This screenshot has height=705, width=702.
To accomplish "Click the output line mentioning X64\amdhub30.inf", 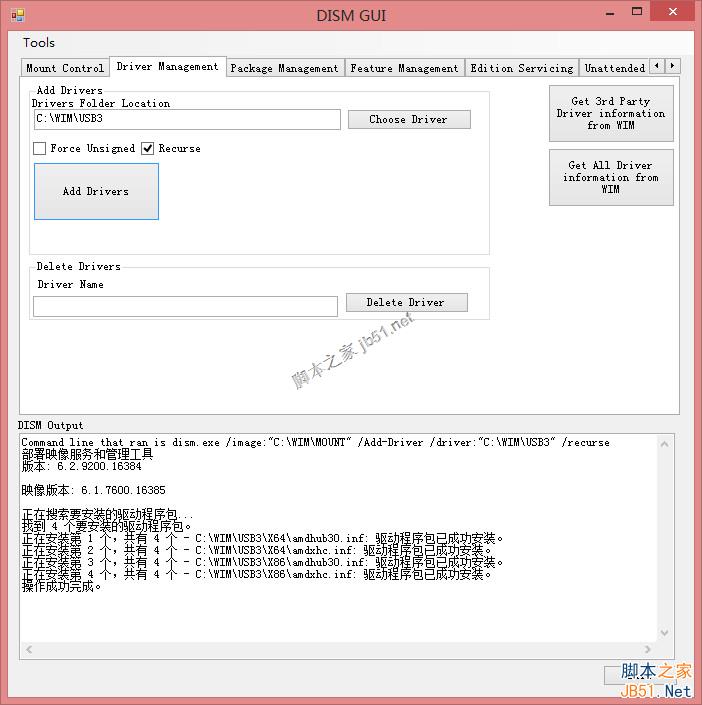I will pyautogui.click(x=263, y=538).
